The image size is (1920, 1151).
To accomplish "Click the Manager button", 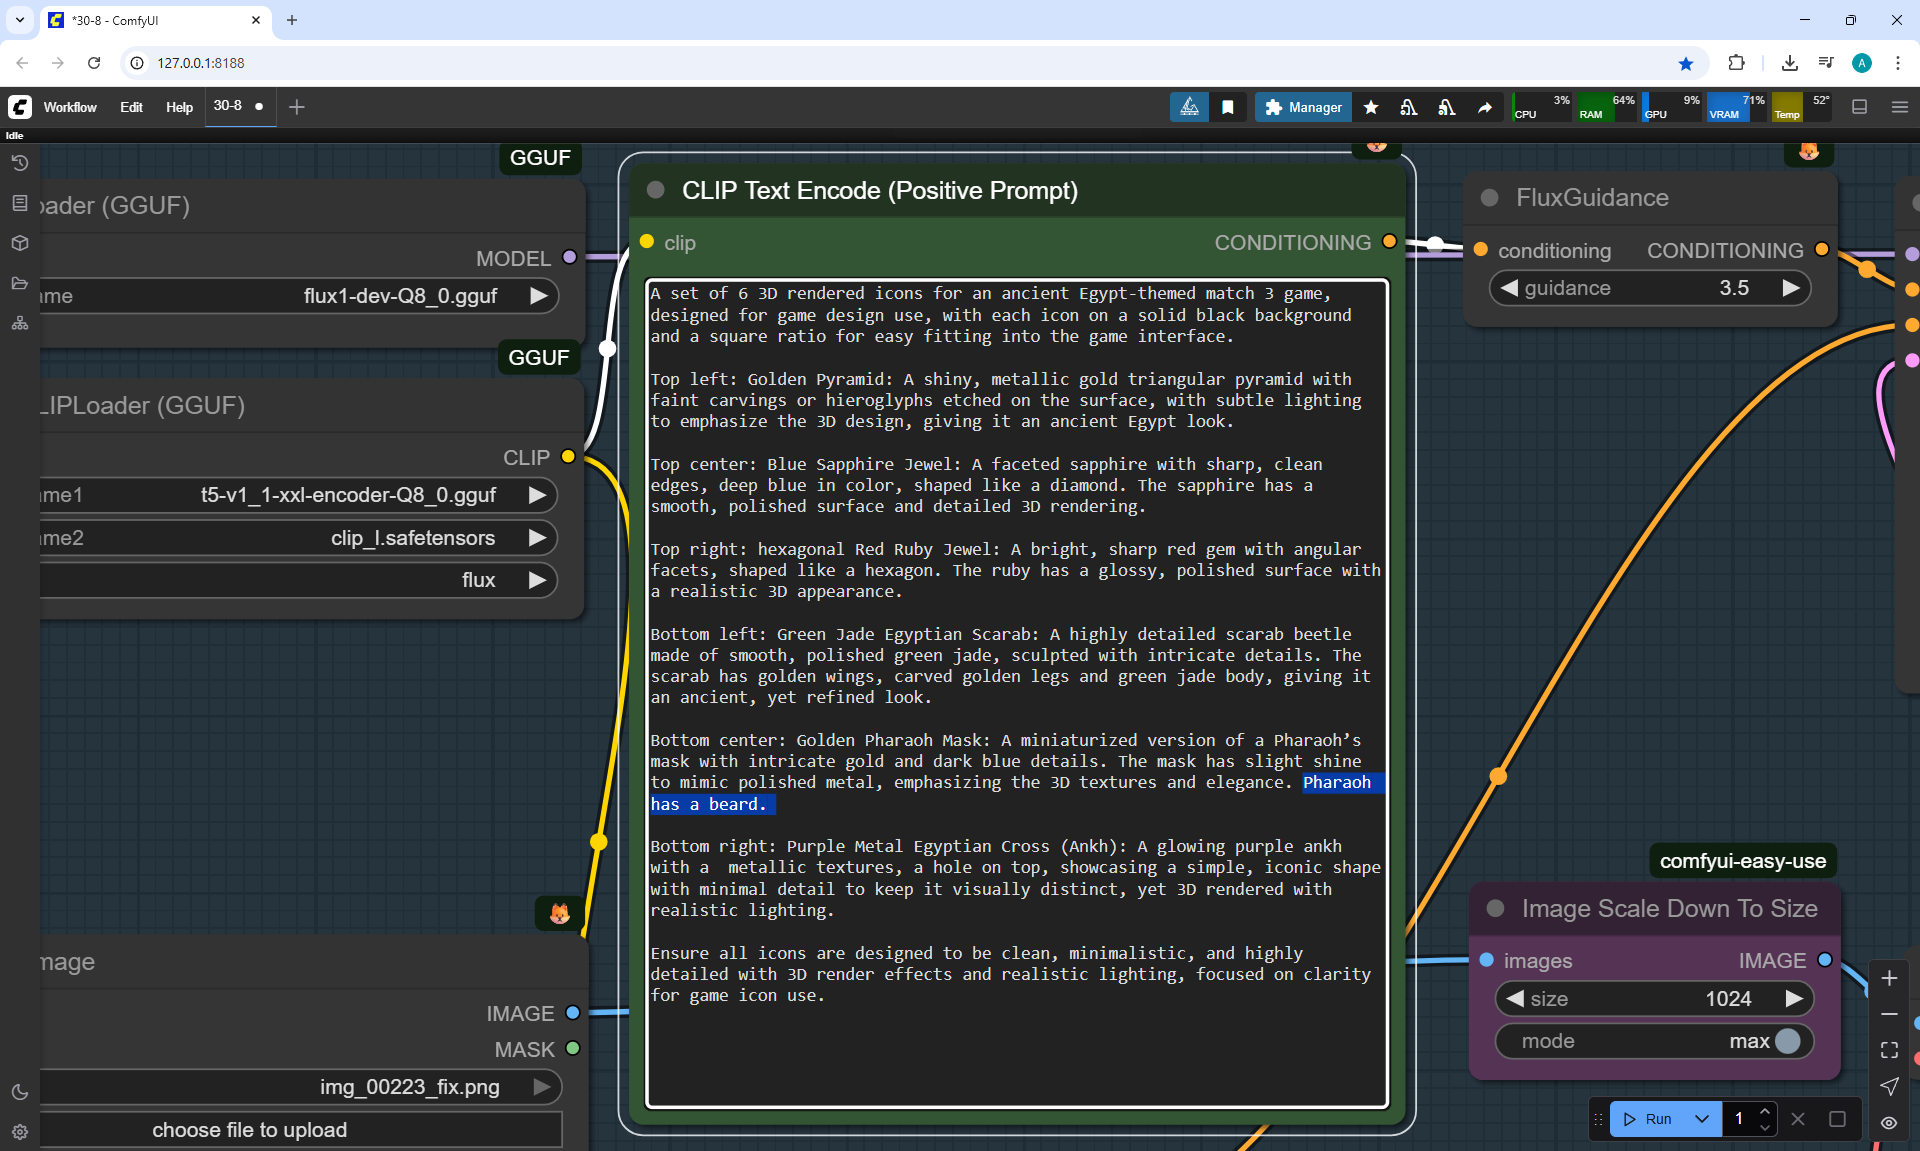I will 1303,107.
